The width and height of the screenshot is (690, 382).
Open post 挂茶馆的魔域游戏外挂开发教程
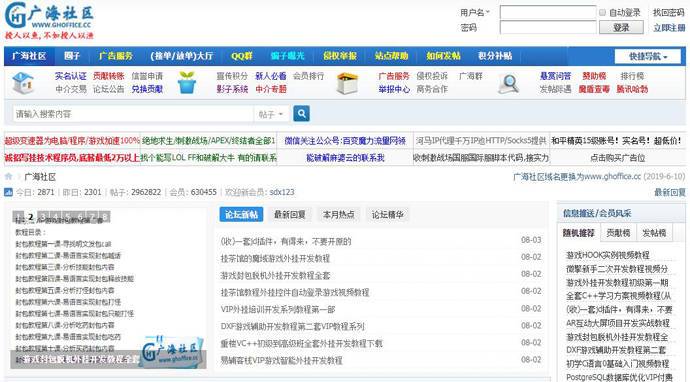pyautogui.click(x=275, y=258)
